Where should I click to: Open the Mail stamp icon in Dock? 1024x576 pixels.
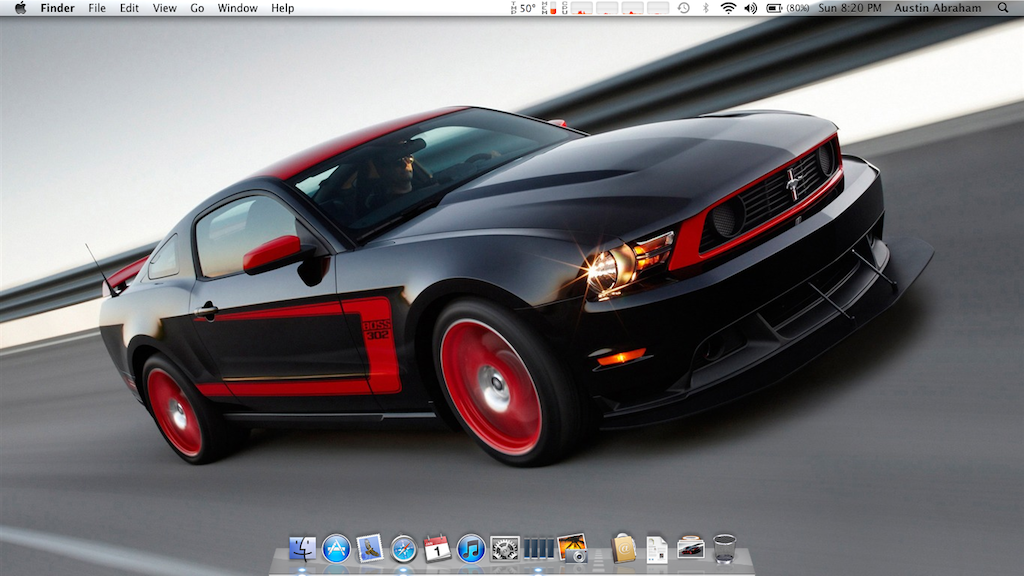tap(370, 549)
